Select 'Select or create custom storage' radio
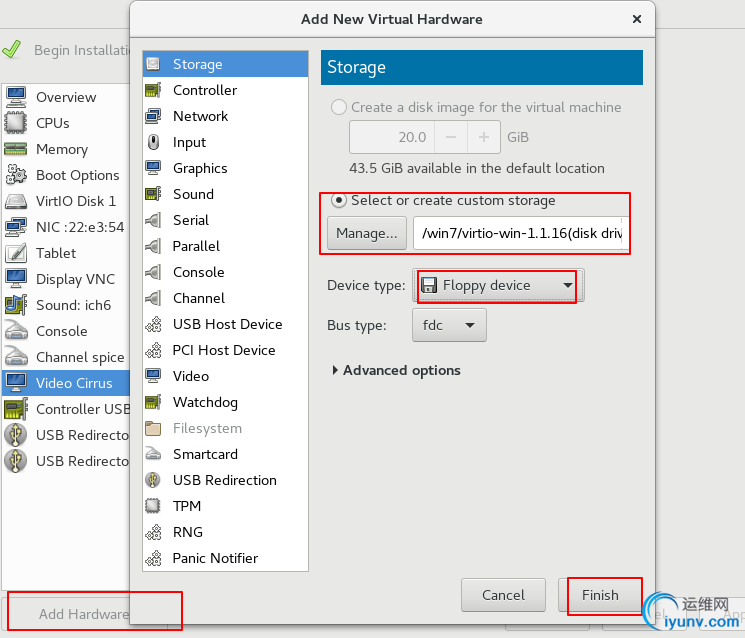Image resolution: width=745 pixels, height=638 pixels. 338,200
